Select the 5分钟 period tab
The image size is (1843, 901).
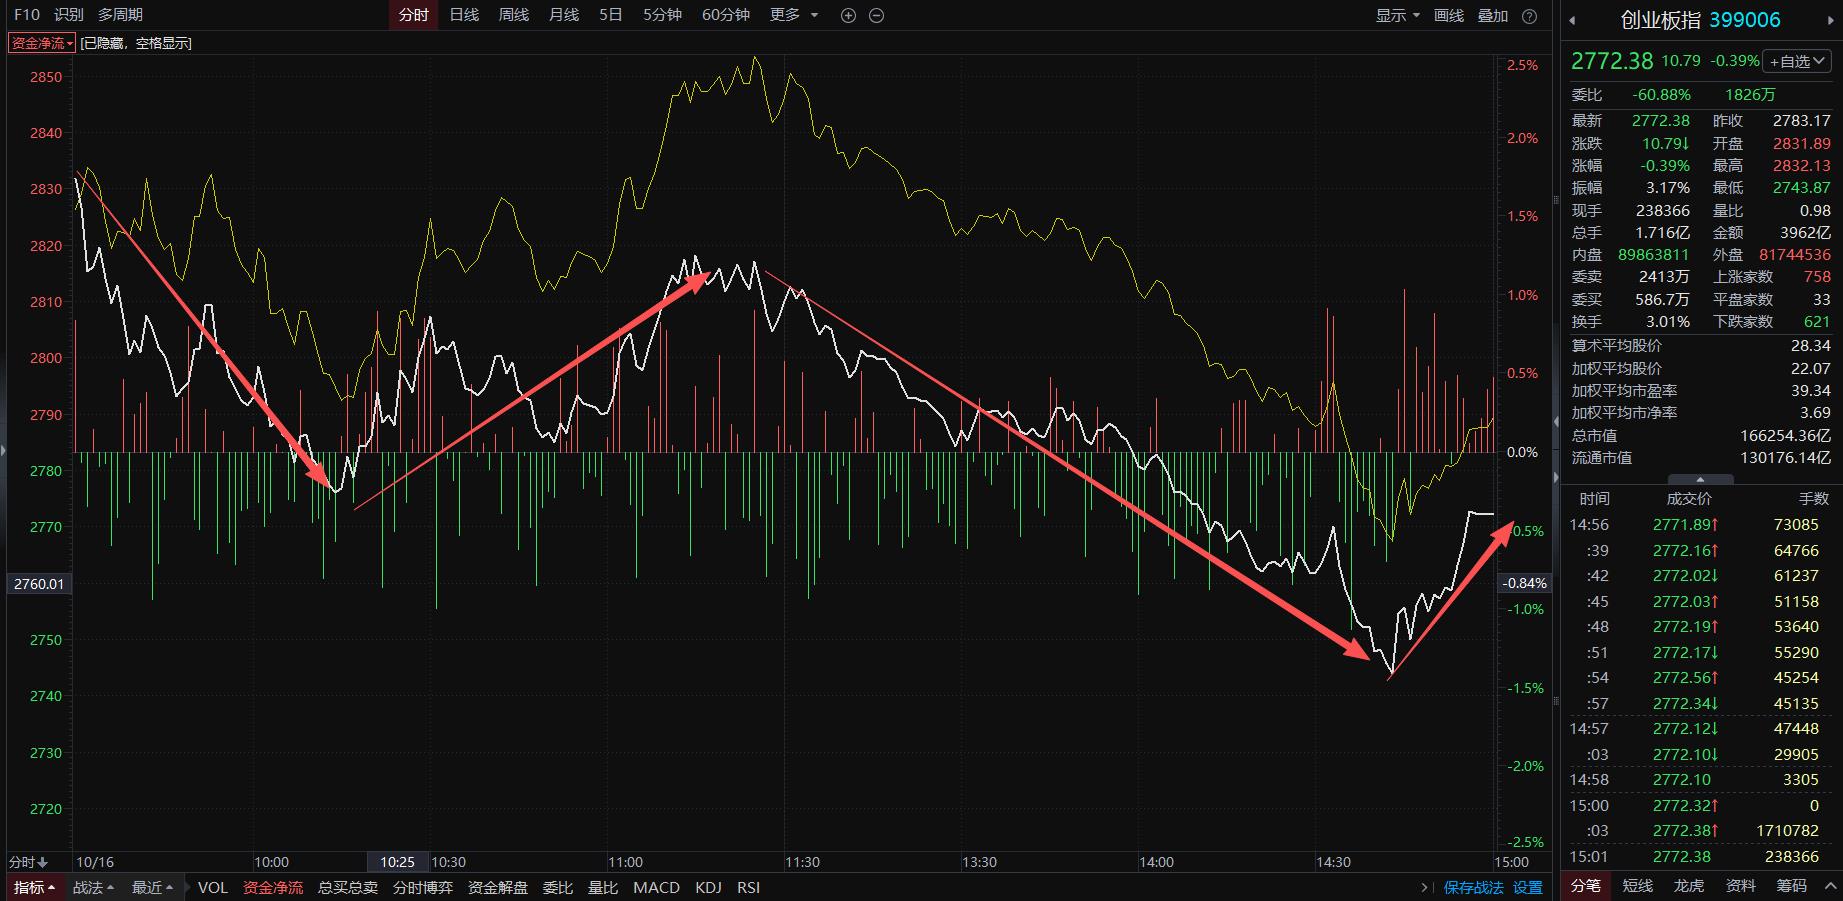(662, 15)
